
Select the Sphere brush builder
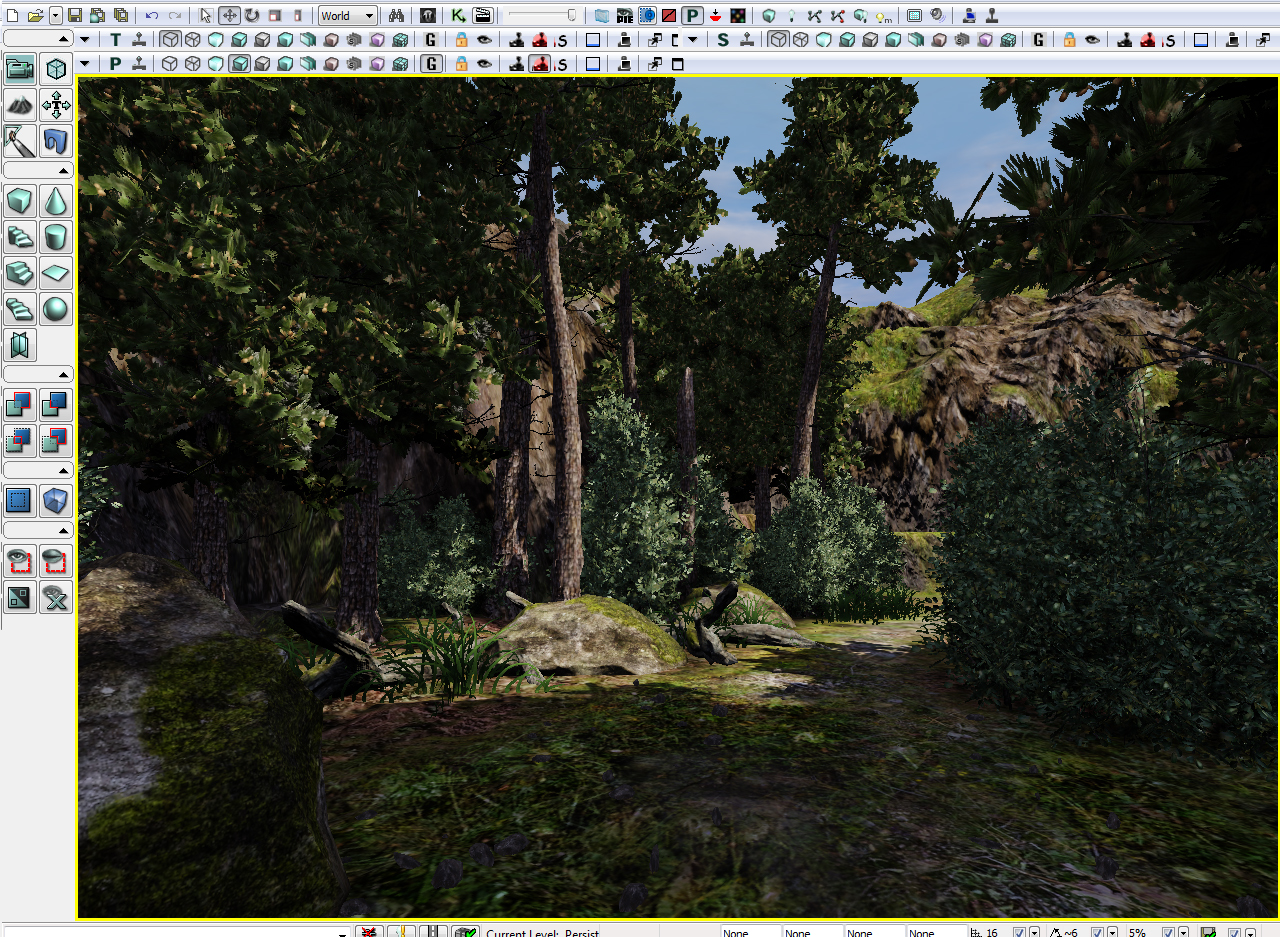tap(57, 309)
